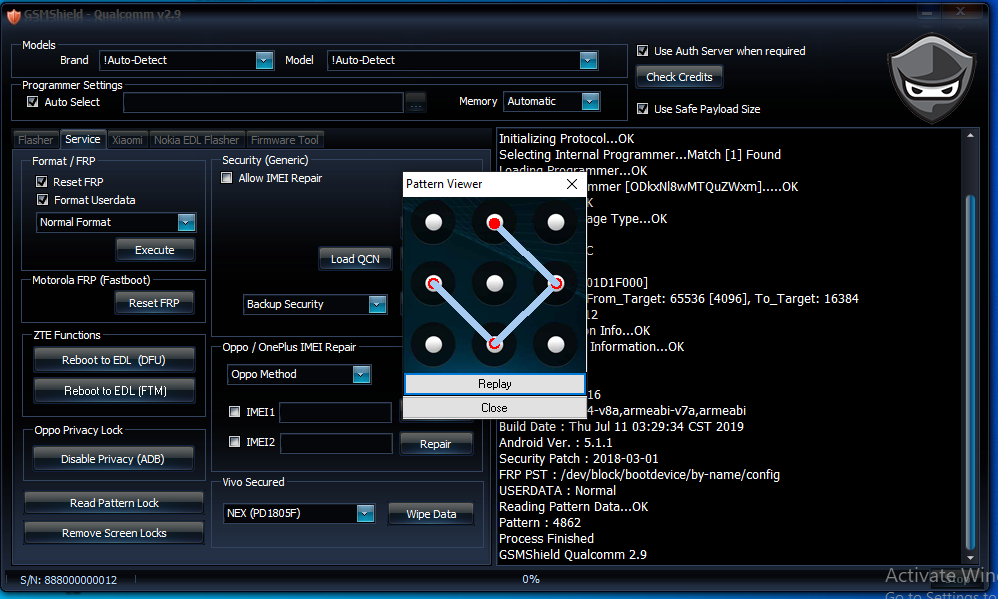
Task: Click the top-left pattern dot
Action: coord(433,222)
